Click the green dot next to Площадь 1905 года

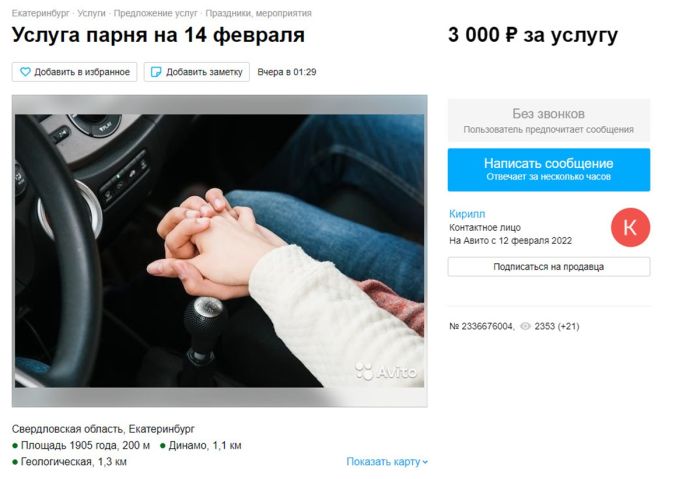click(15, 446)
